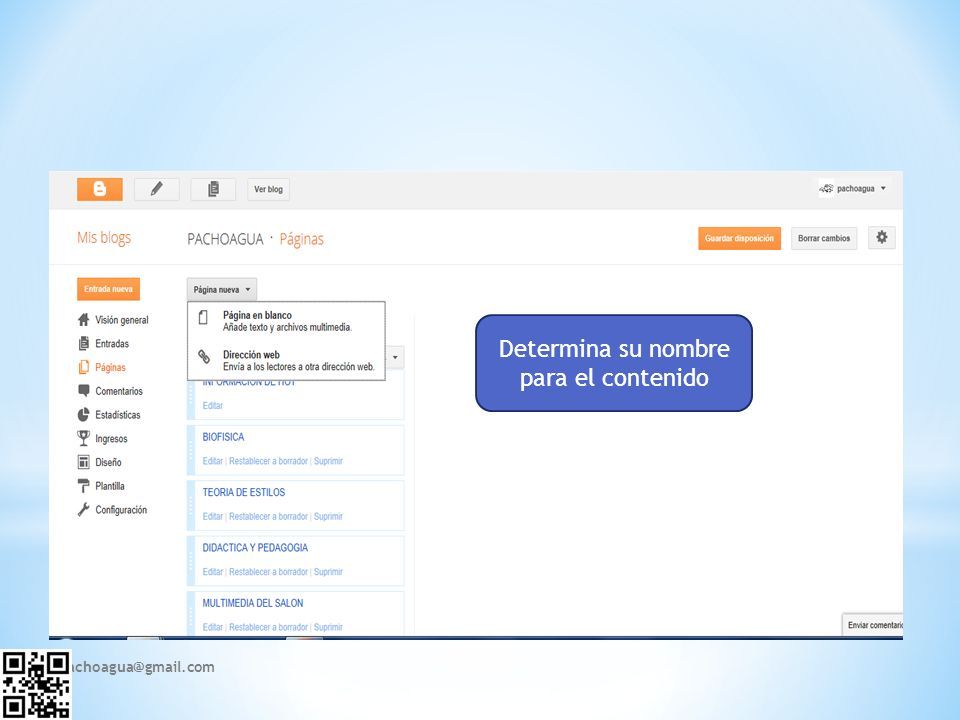Click Suprimir under DIDACTICA Y PEDAGOGIA
Viewport: 960px width, 720px height.
[x=328, y=572]
